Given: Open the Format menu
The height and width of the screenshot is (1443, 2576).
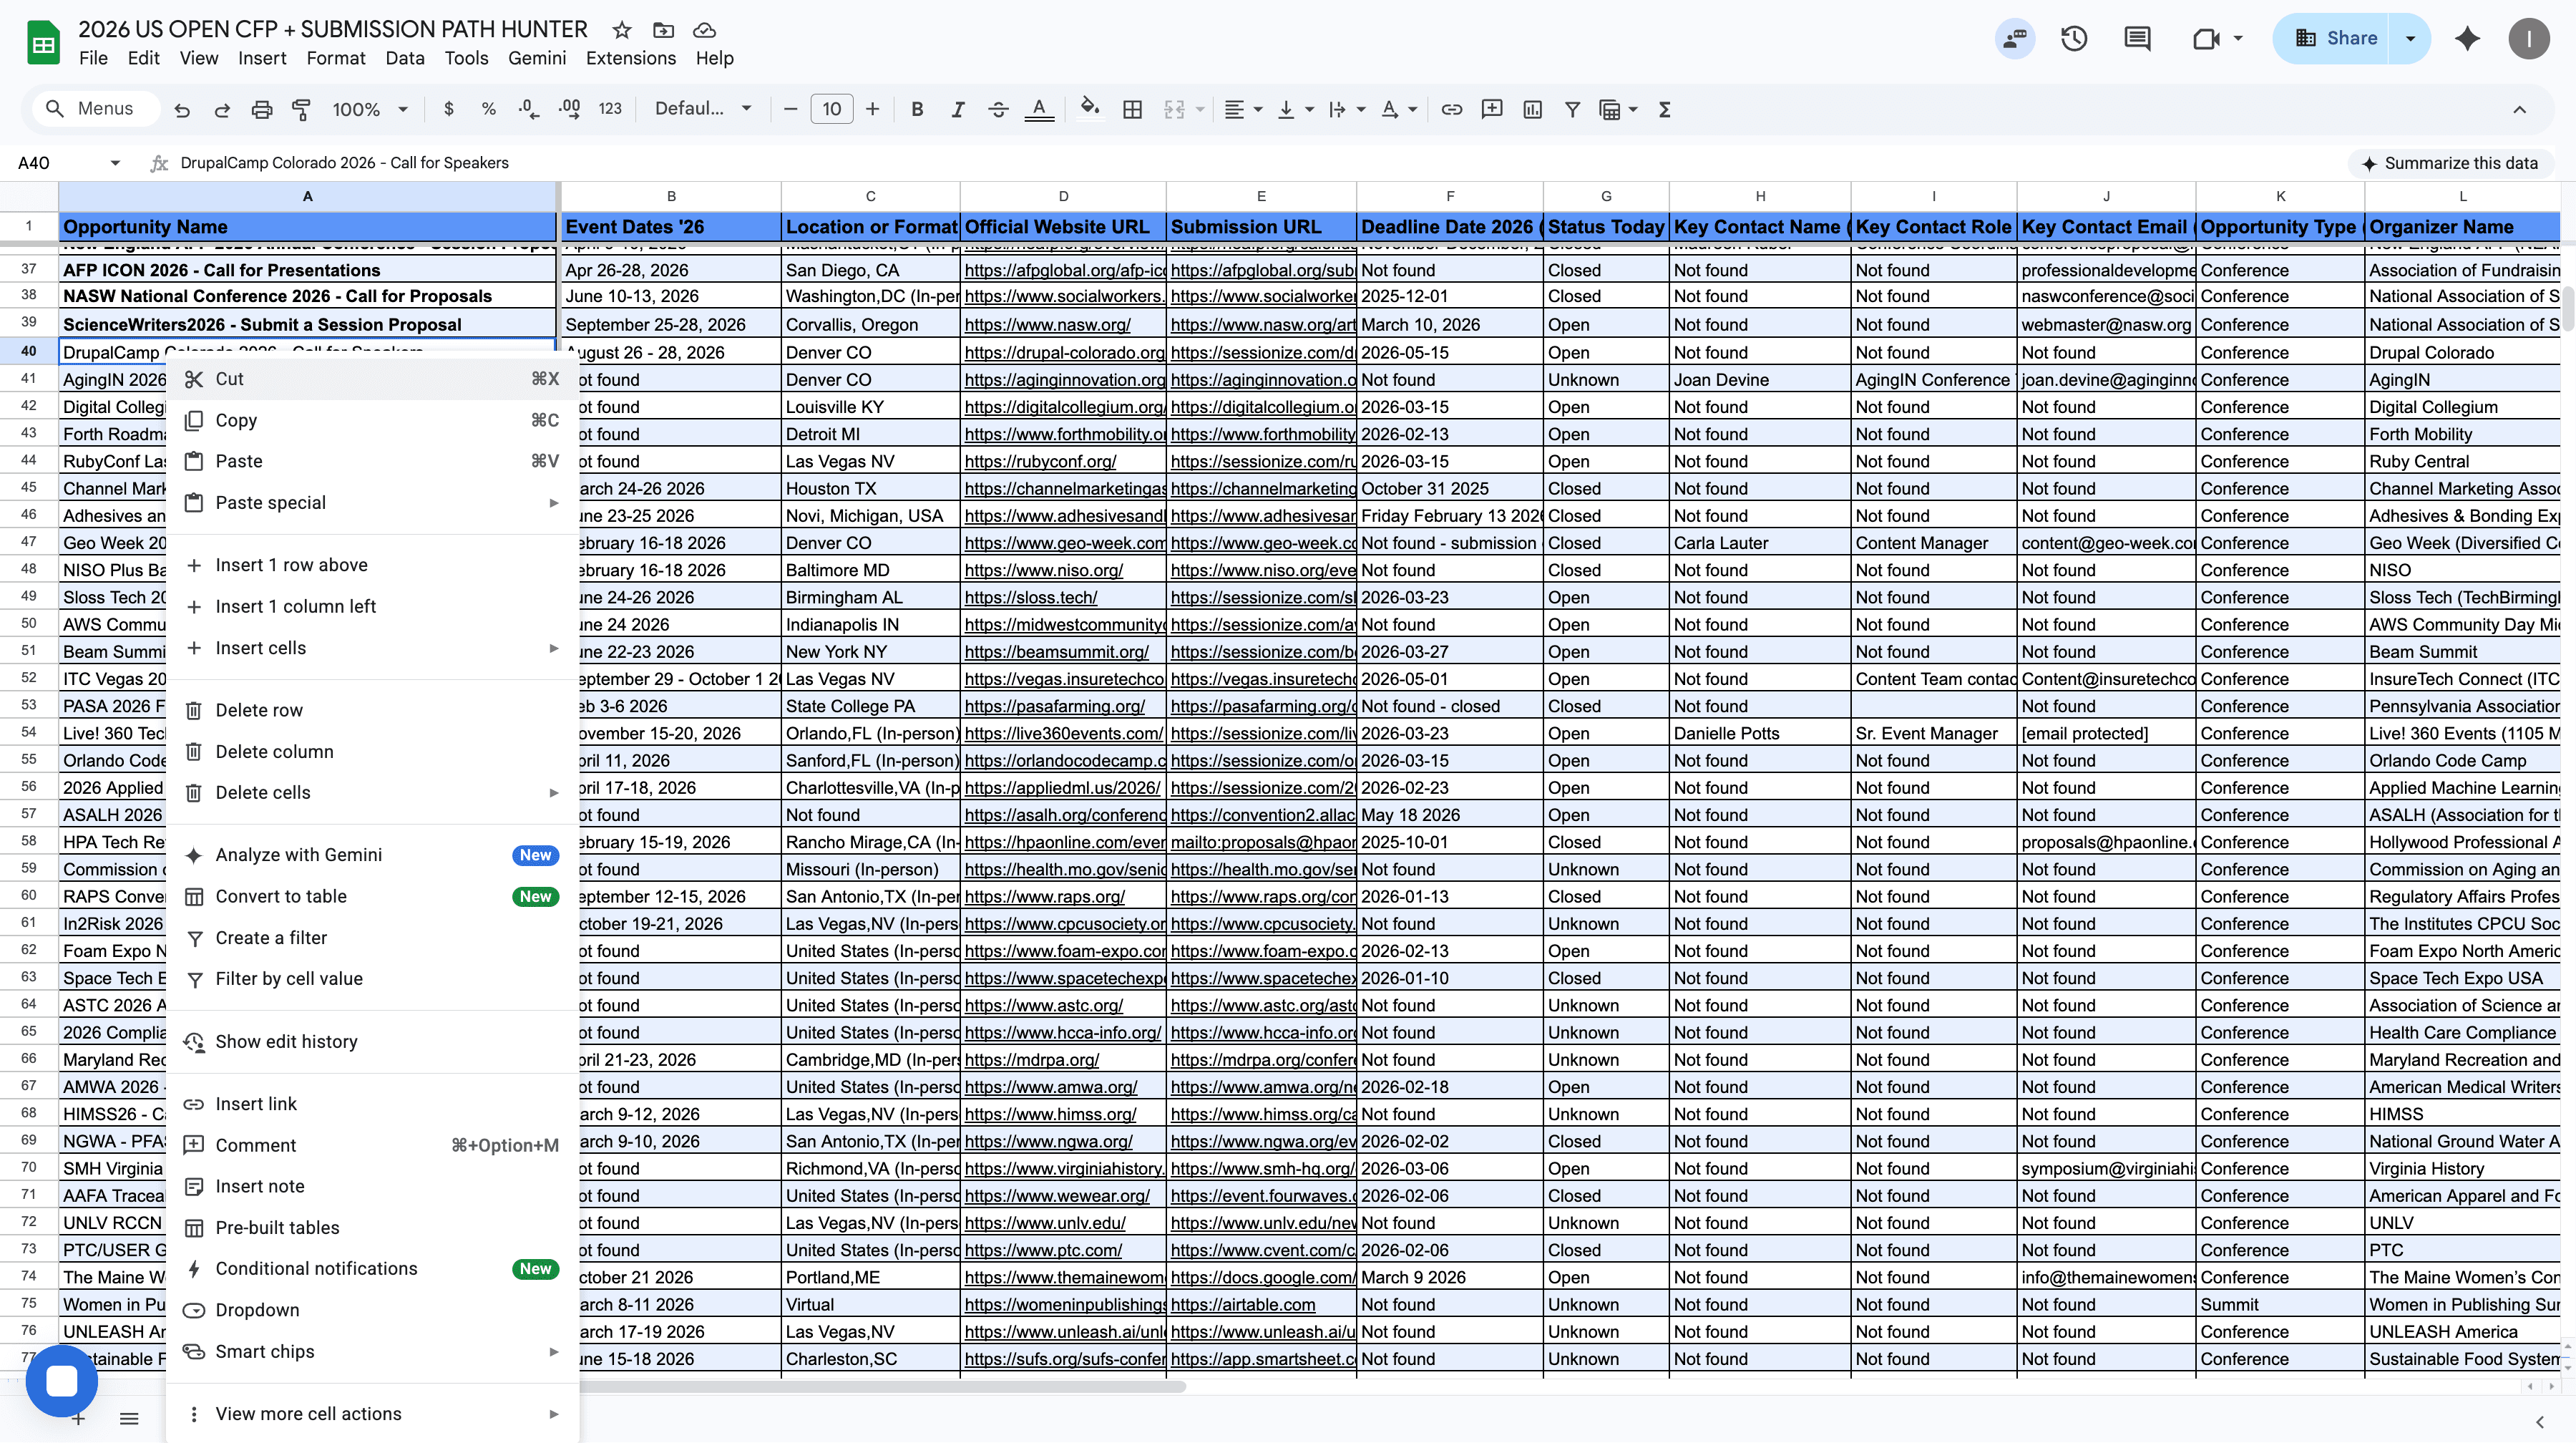Looking at the screenshot, I should [336, 59].
